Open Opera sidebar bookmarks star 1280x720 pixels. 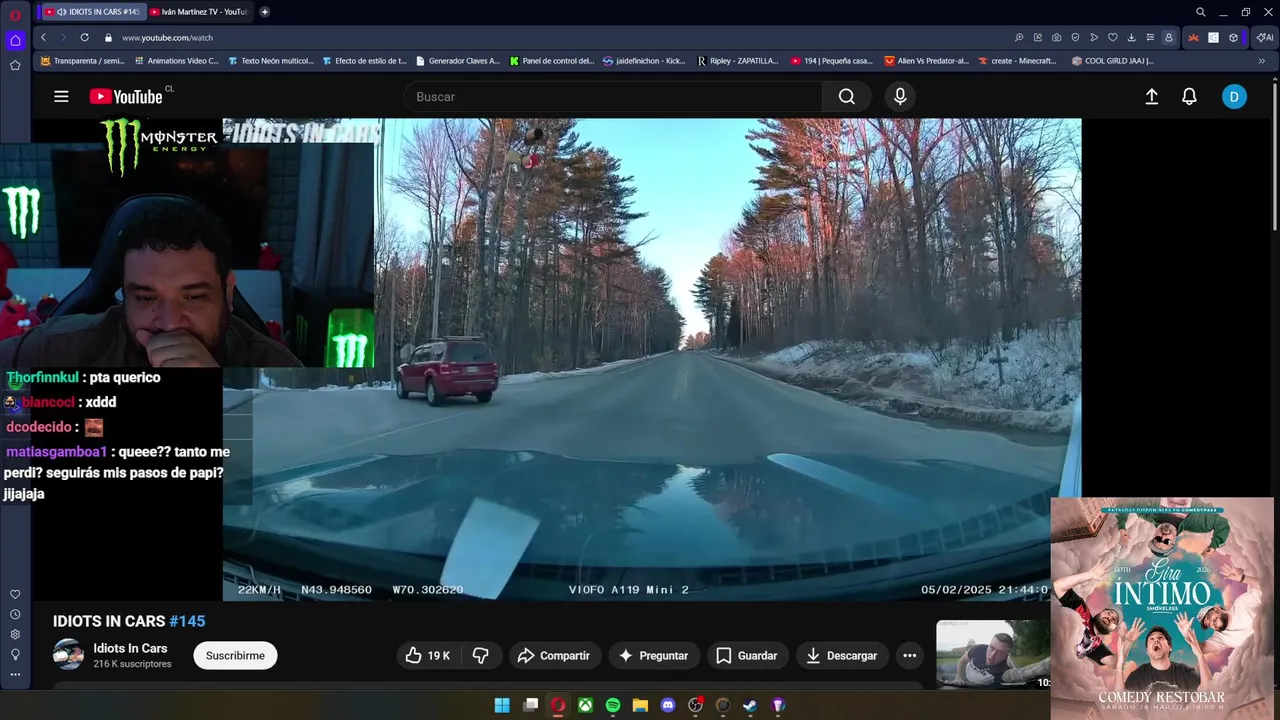(15, 65)
